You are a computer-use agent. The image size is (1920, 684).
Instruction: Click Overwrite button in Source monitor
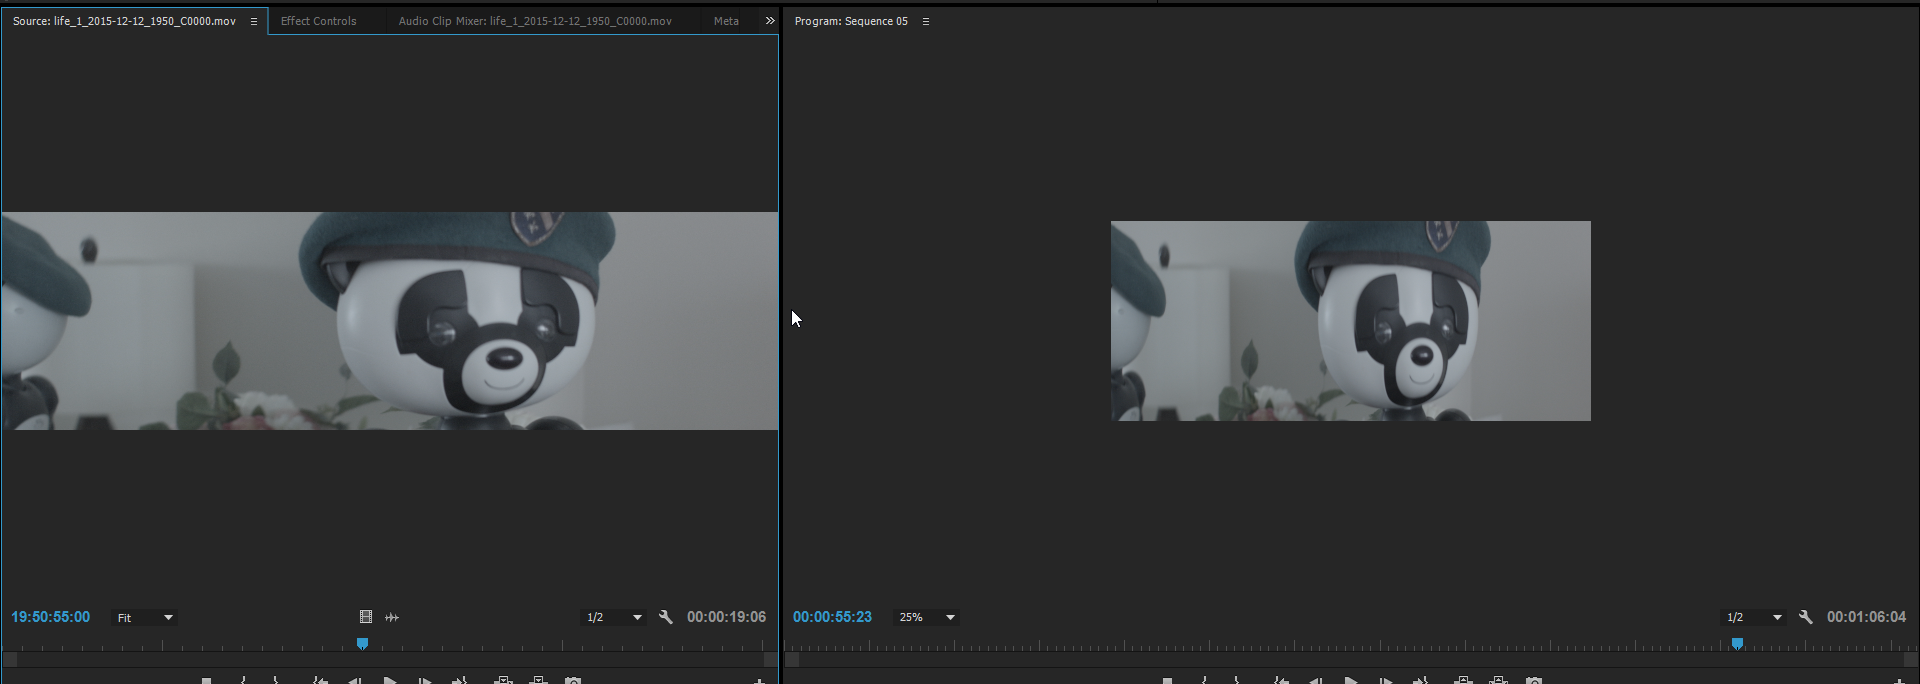click(x=538, y=680)
